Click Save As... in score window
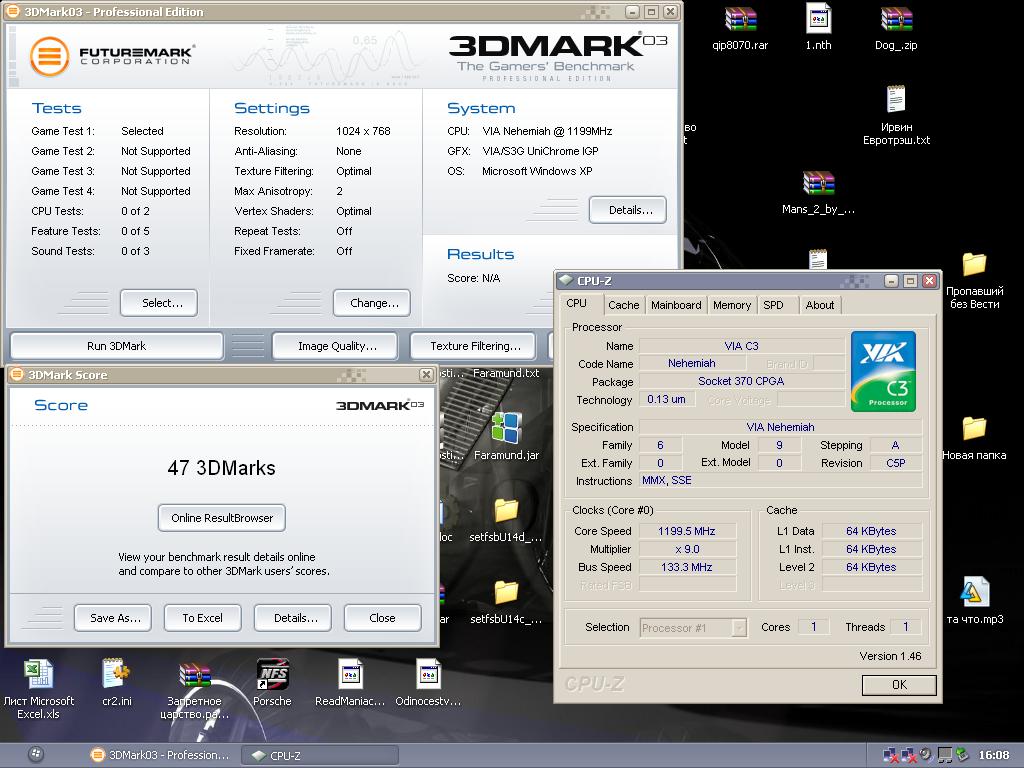This screenshot has height=768, width=1024. pyautogui.click(x=112, y=618)
